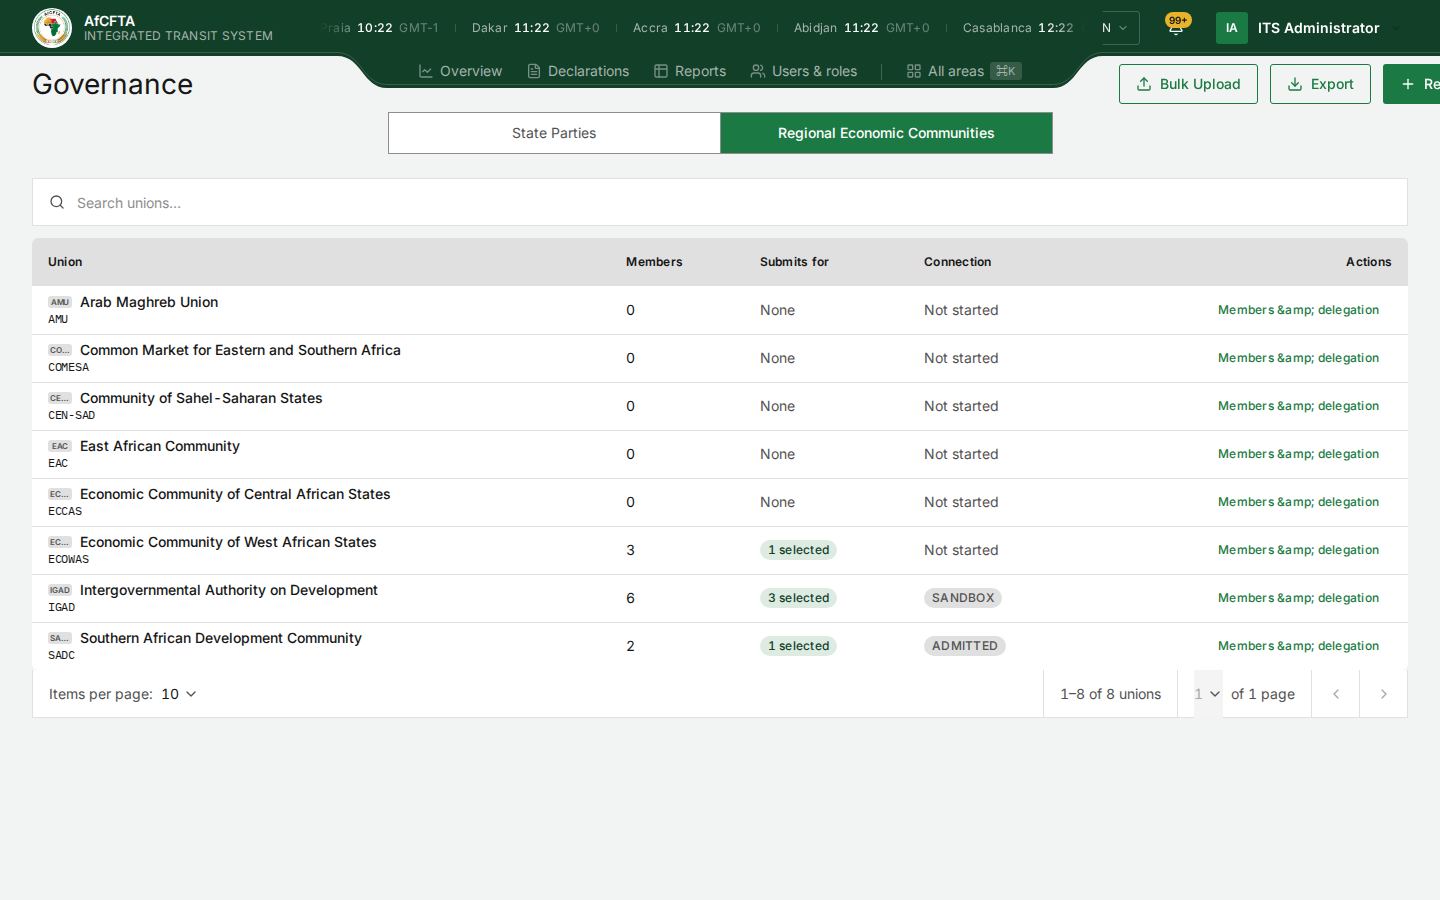Screen dimensions: 1440x900
Task: Click the Casablanca 12:22 clock
Action: pos(1018,28)
